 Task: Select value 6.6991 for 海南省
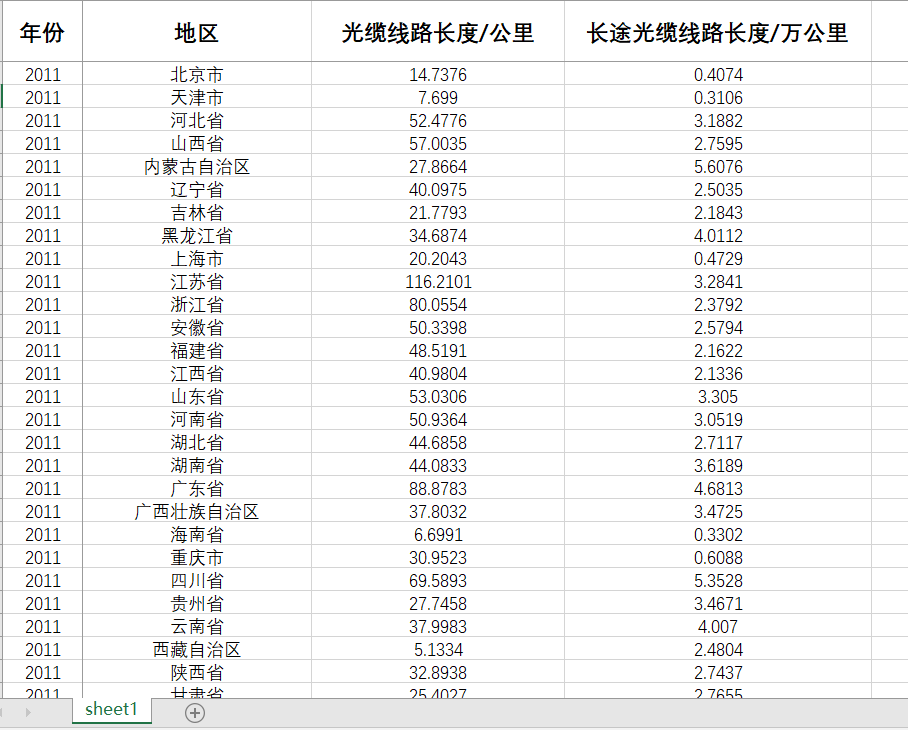tap(438, 534)
